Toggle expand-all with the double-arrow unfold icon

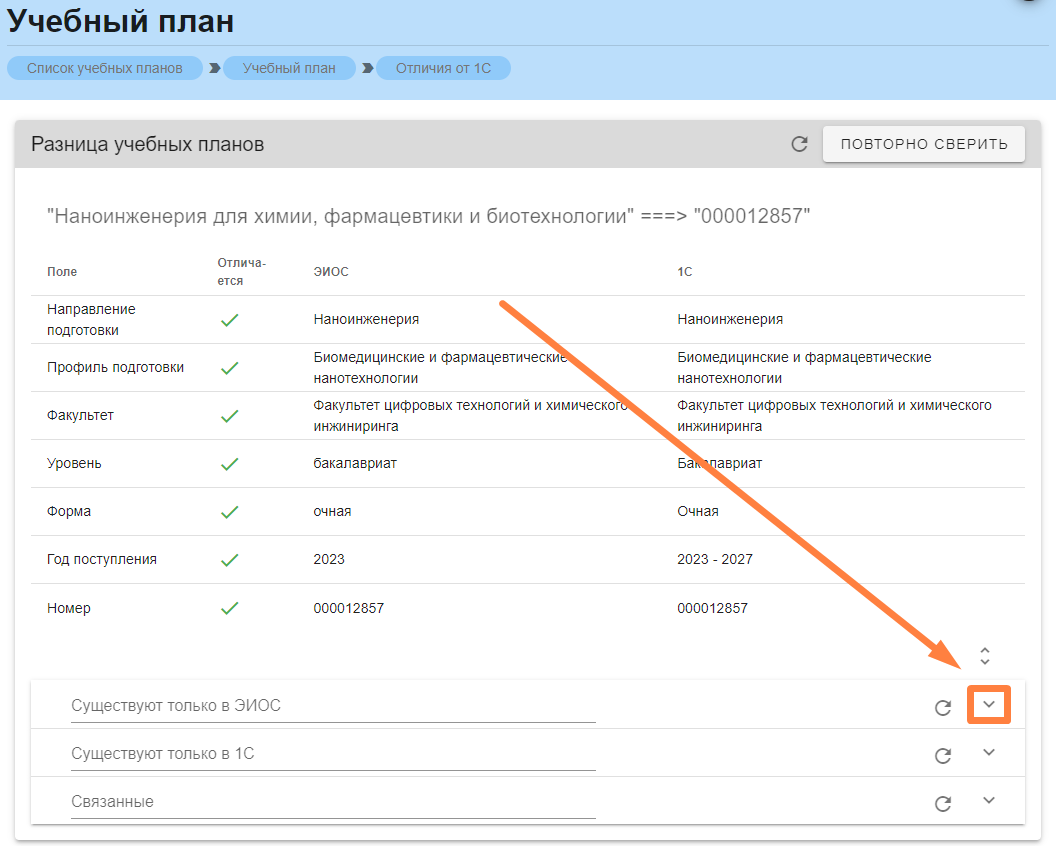coord(985,656)
